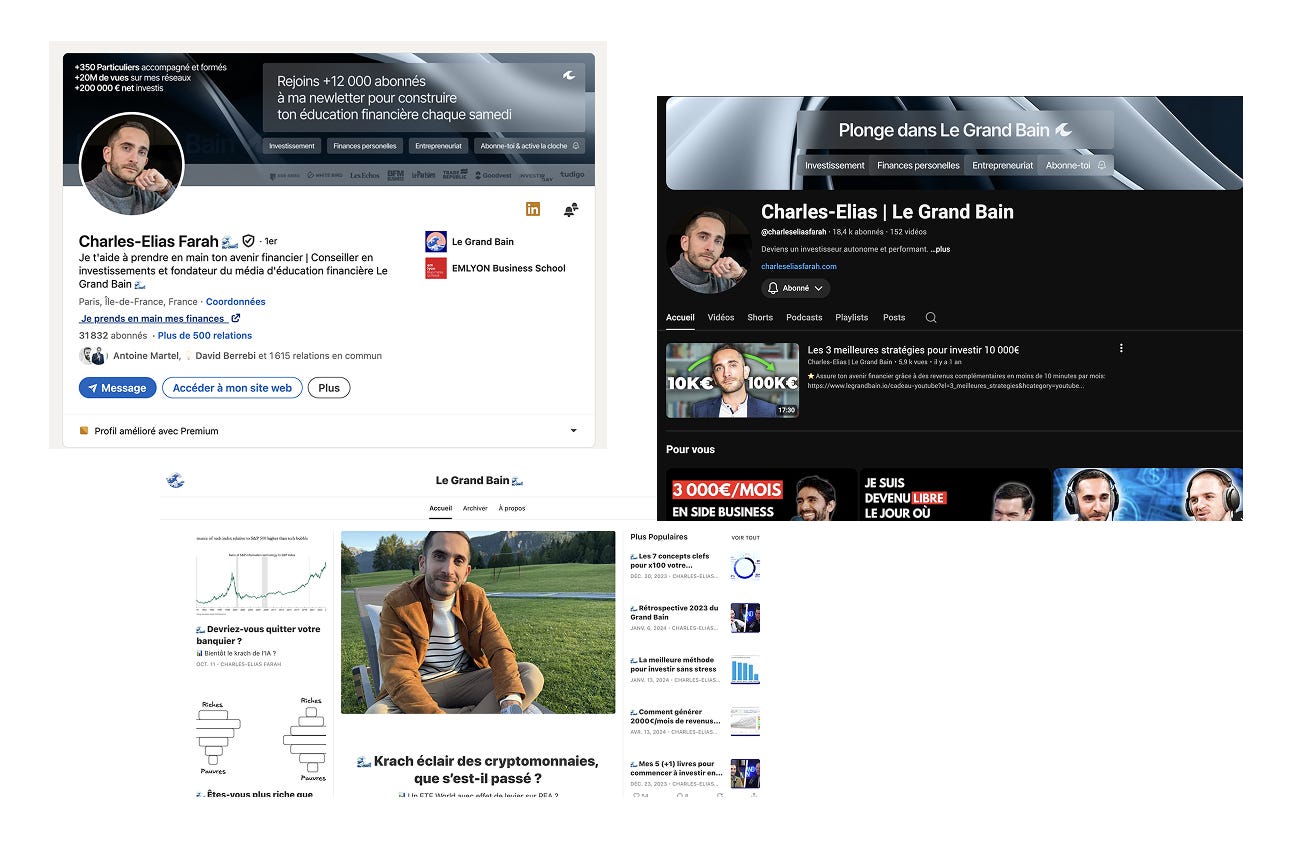Open 'Rétrospective 2023 du Grand Bain' post
The height and width of the screenshot is (867, 1313).
[x=674, y=612]
